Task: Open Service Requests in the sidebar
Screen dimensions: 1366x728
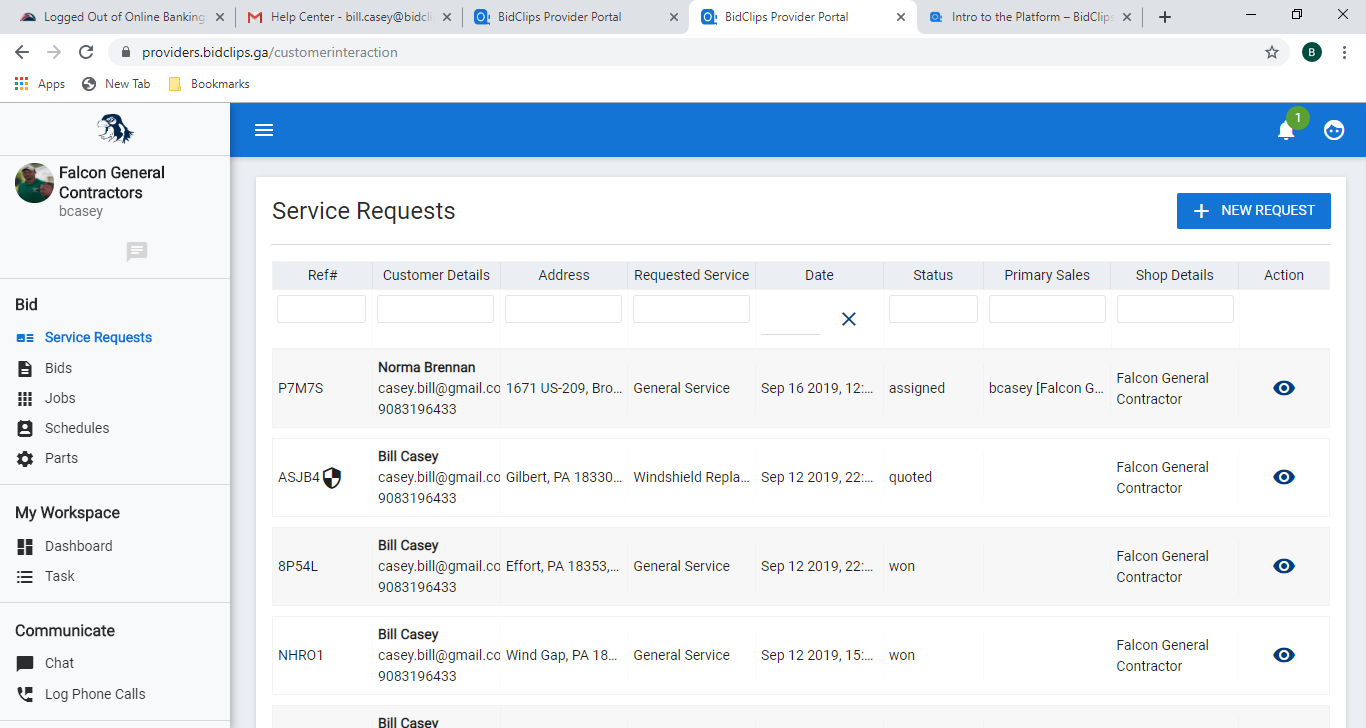Action: [x=98, y=338]
